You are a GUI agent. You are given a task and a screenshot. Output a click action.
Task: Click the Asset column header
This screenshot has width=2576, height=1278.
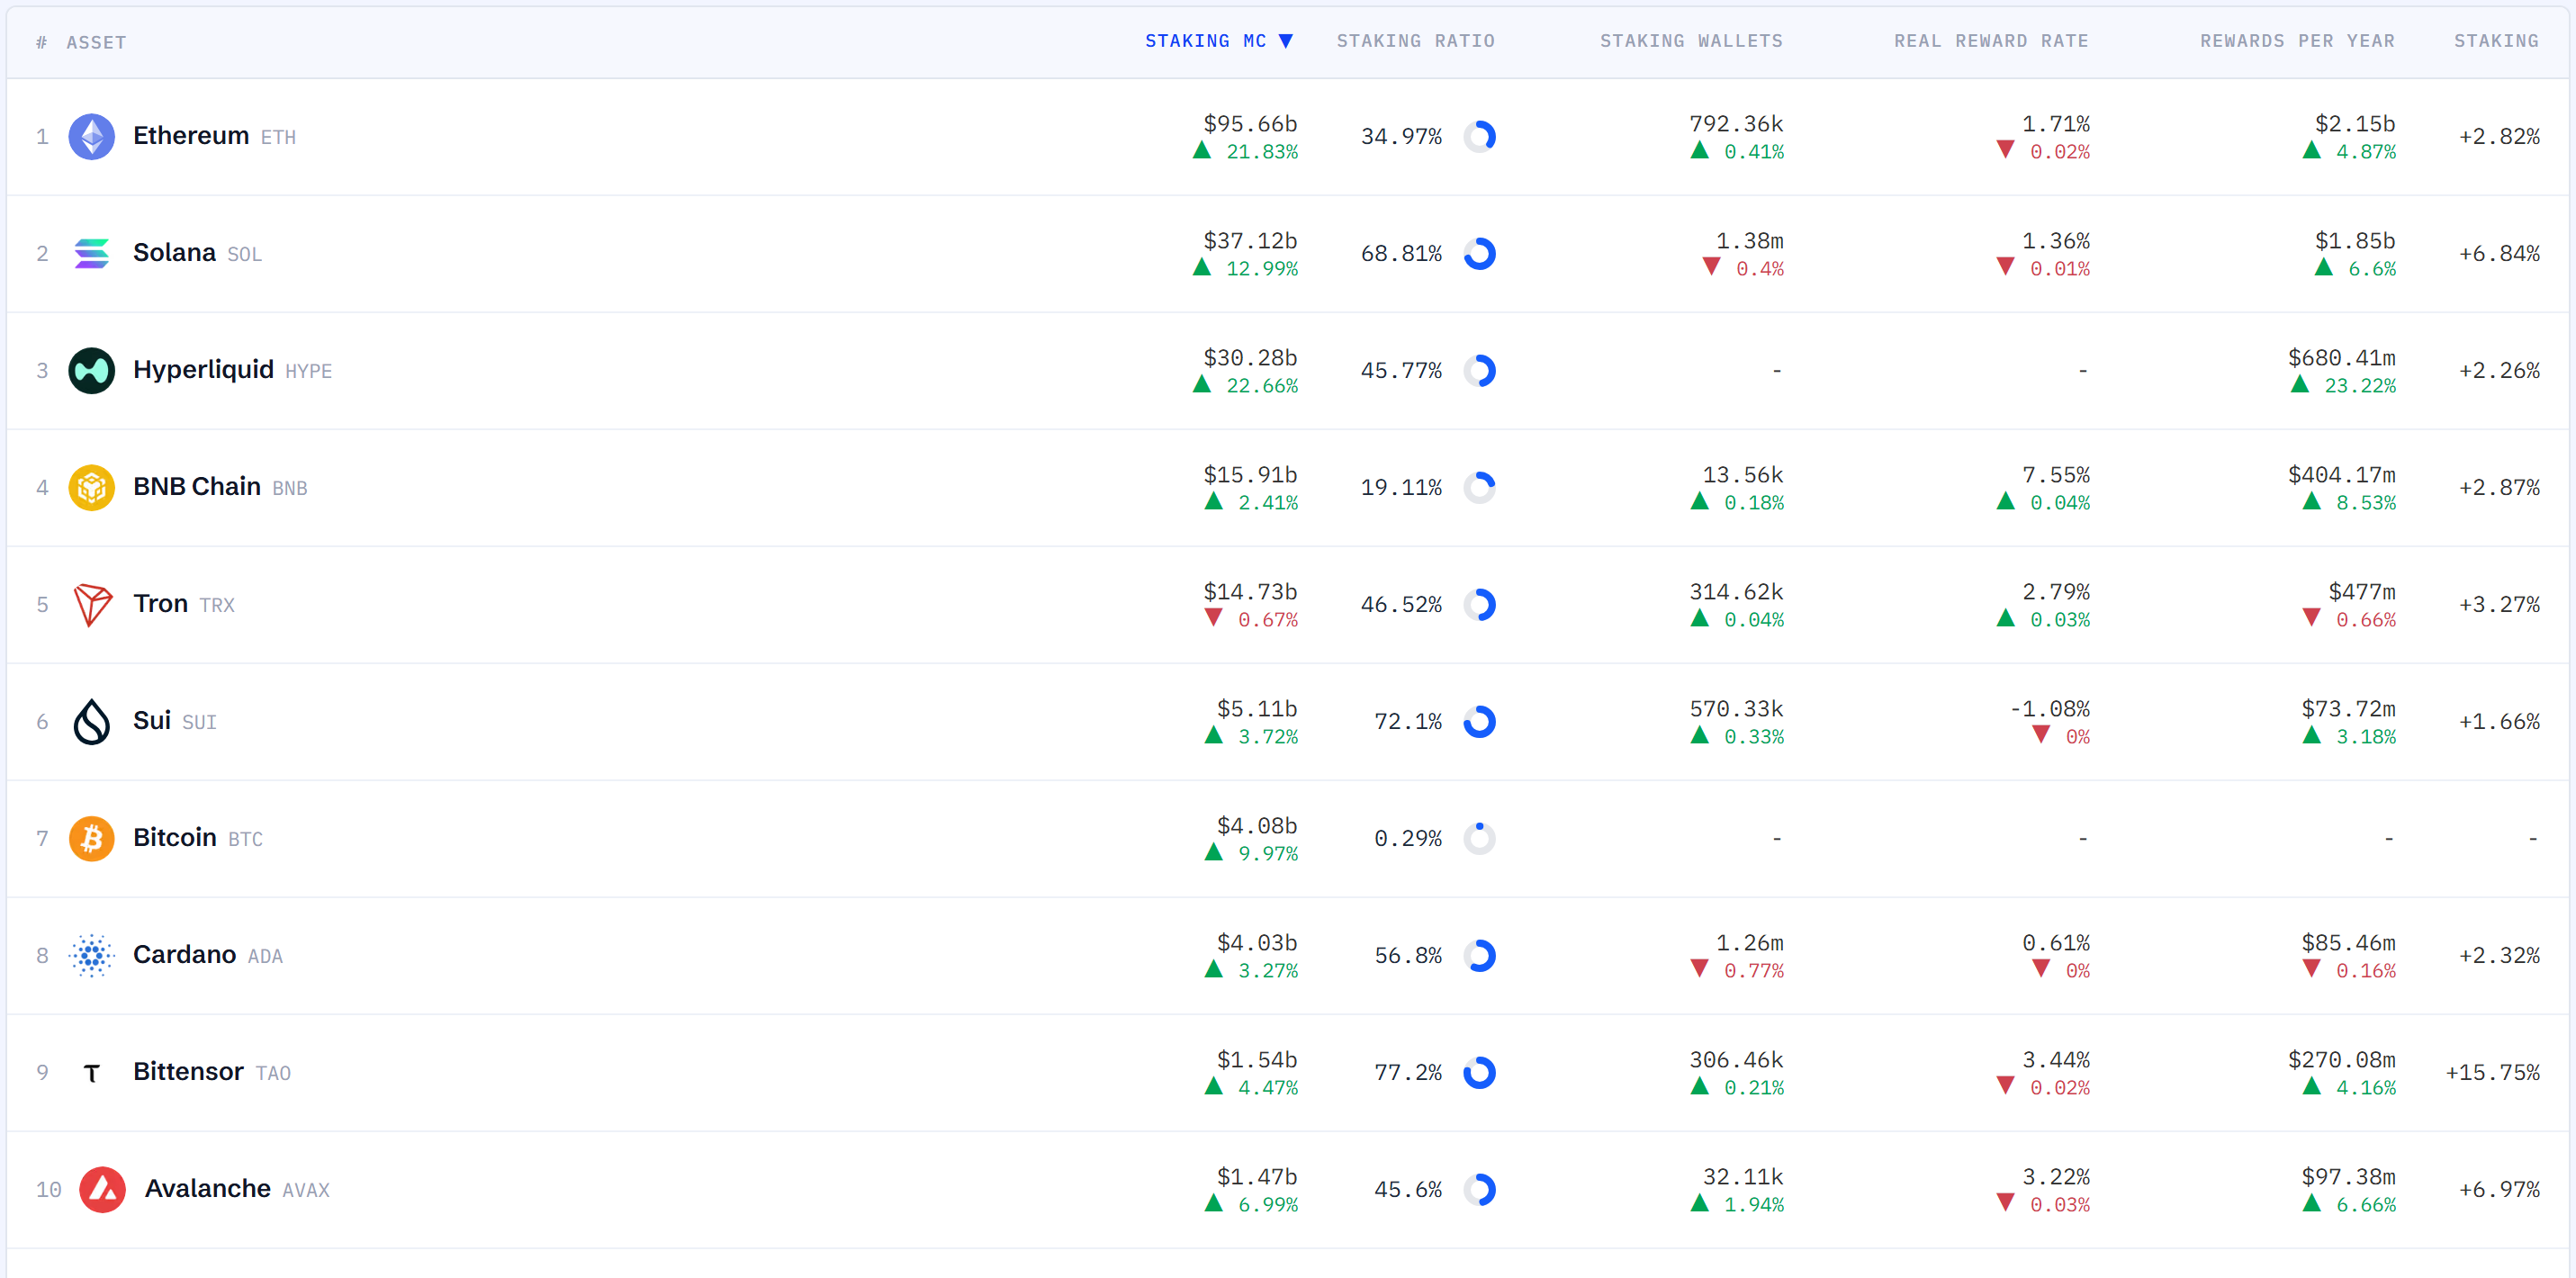point(96,42)
